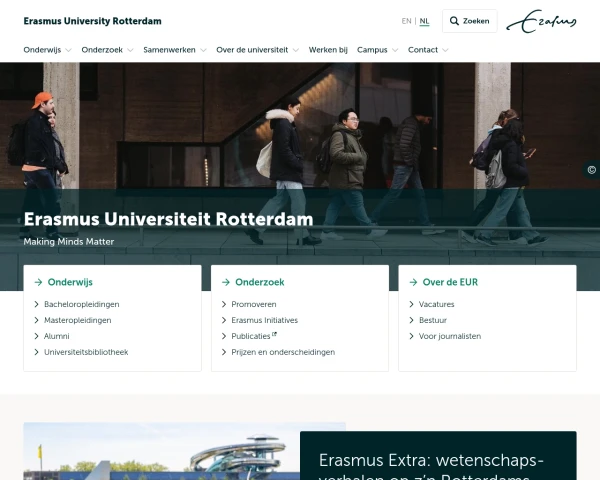Open the Over de EUR heading link
The height and width of the screenshot is (480, 600).
(x=450, y=282)
